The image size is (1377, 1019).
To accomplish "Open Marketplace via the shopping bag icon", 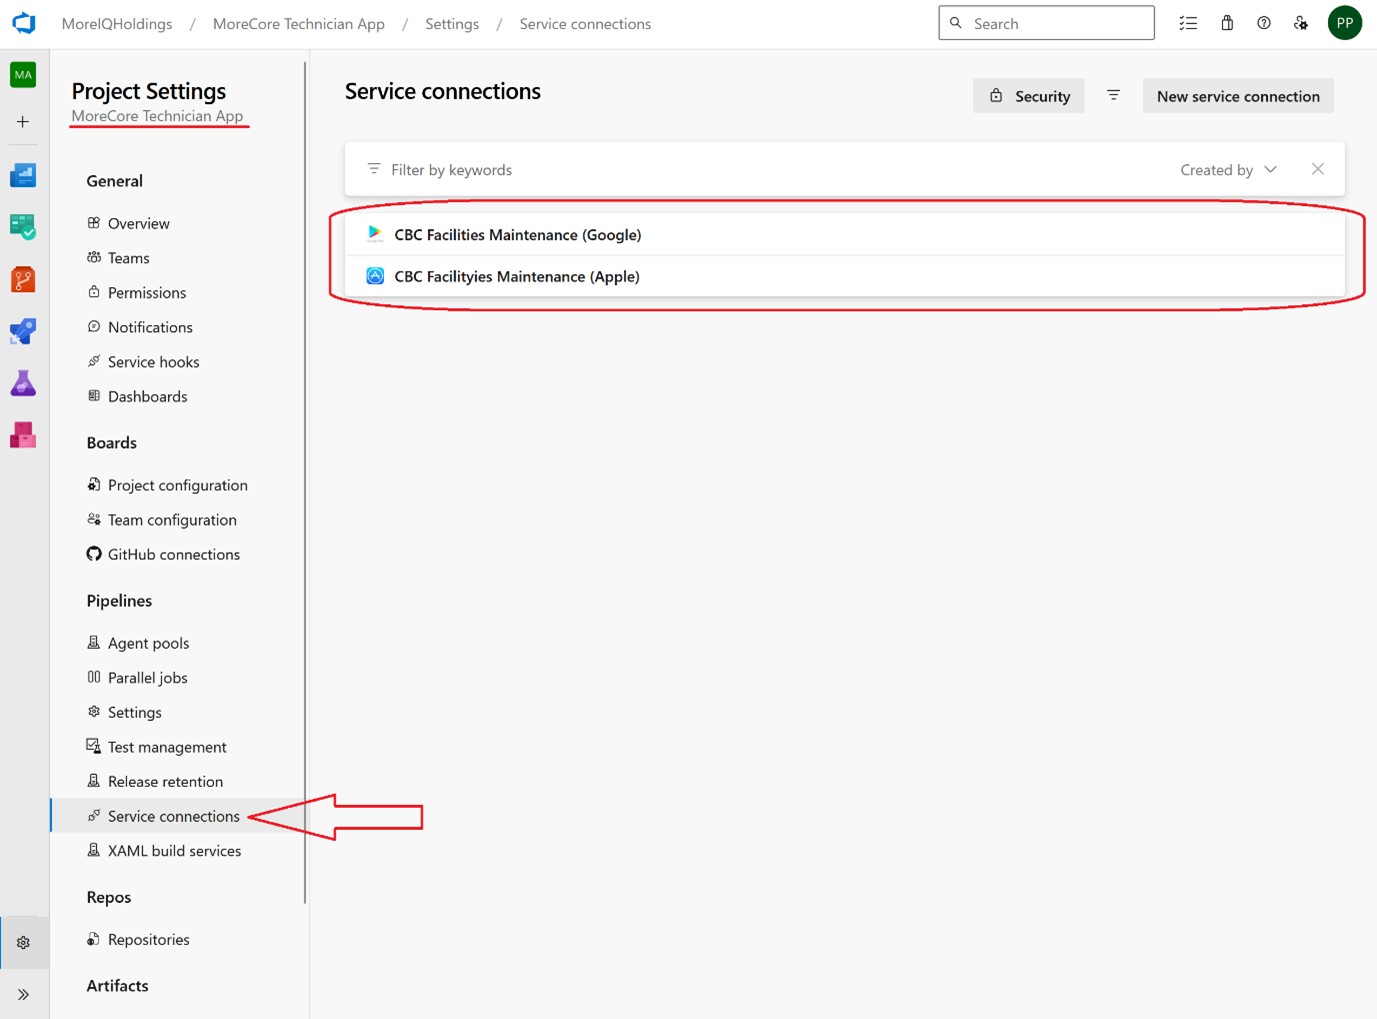I will point(1227,22).
